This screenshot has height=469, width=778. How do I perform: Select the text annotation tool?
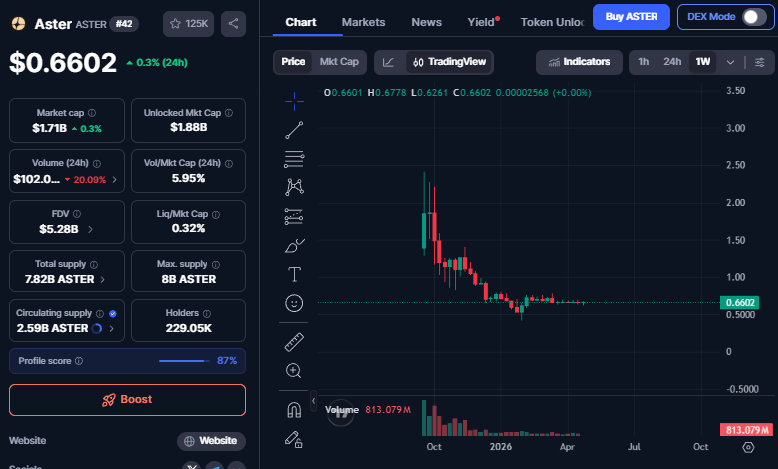pos(294,274)
